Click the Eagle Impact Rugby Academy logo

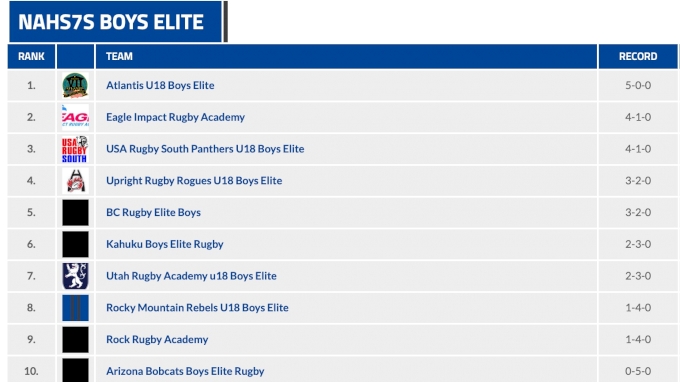(x=75, y=117)
